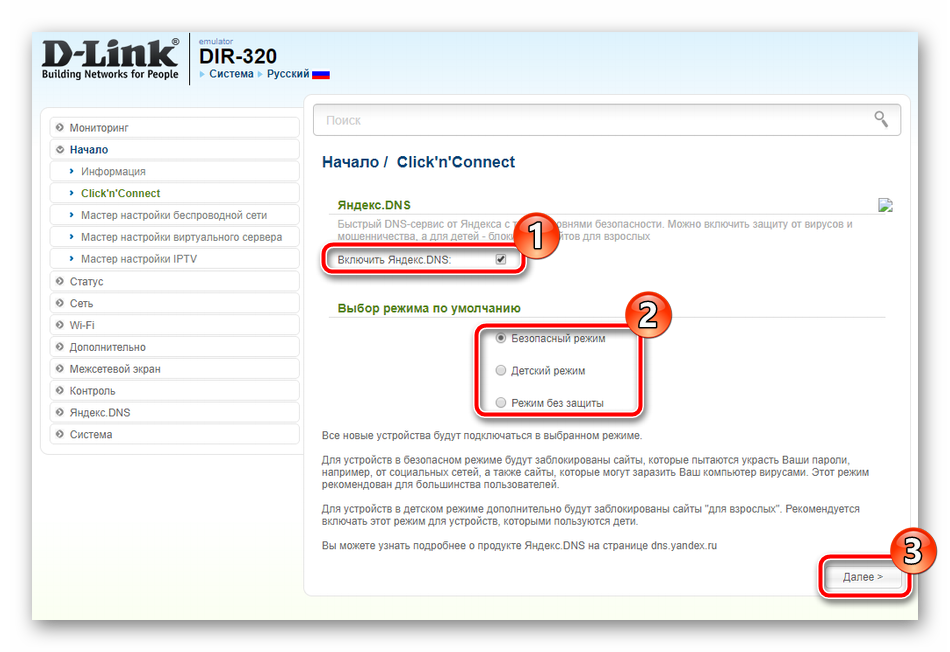Open Мастер настройки беспроводной сети
This screenshot has width=950, height=652.
pyautogui.click(x=174, y=215)
